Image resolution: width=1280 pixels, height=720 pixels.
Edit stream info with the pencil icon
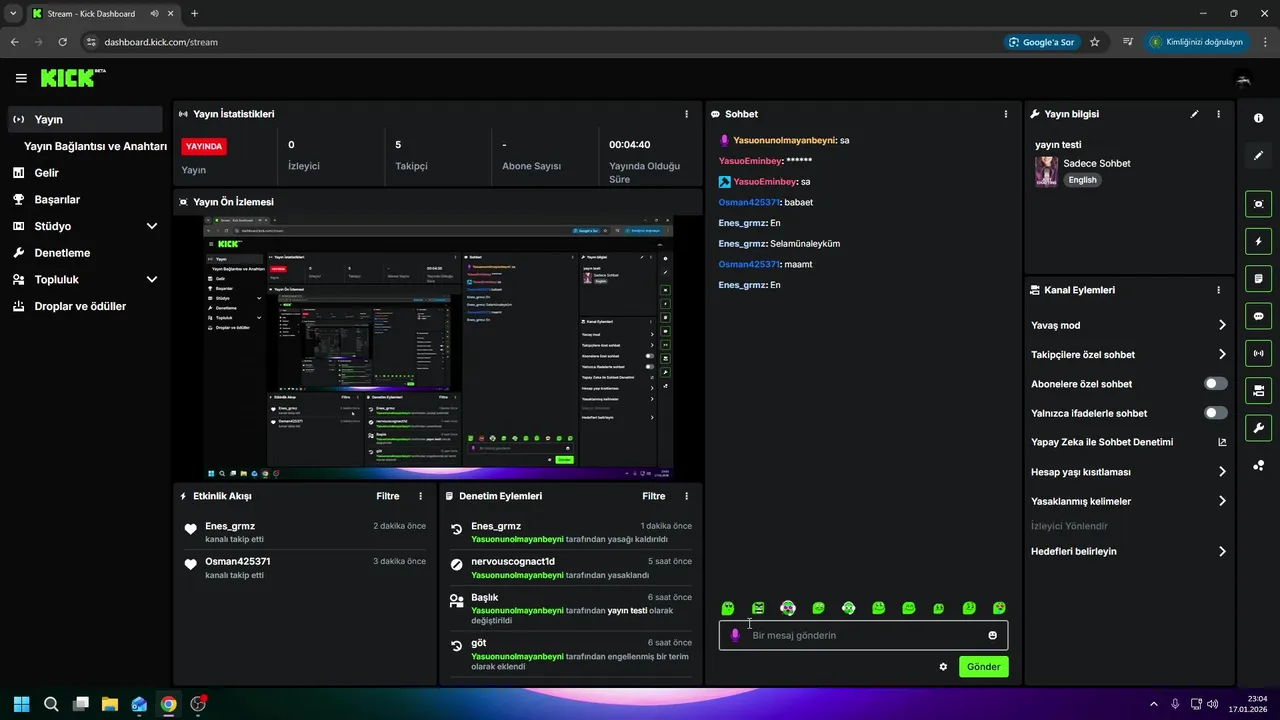(x=1194, y=114)
